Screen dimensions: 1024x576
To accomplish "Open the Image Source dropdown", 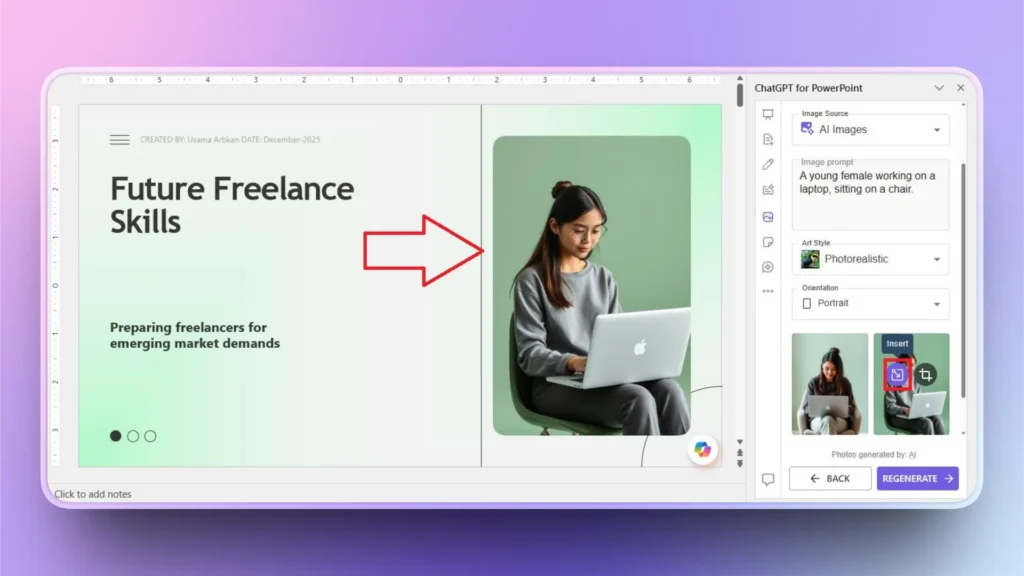I will pos(869,129).
